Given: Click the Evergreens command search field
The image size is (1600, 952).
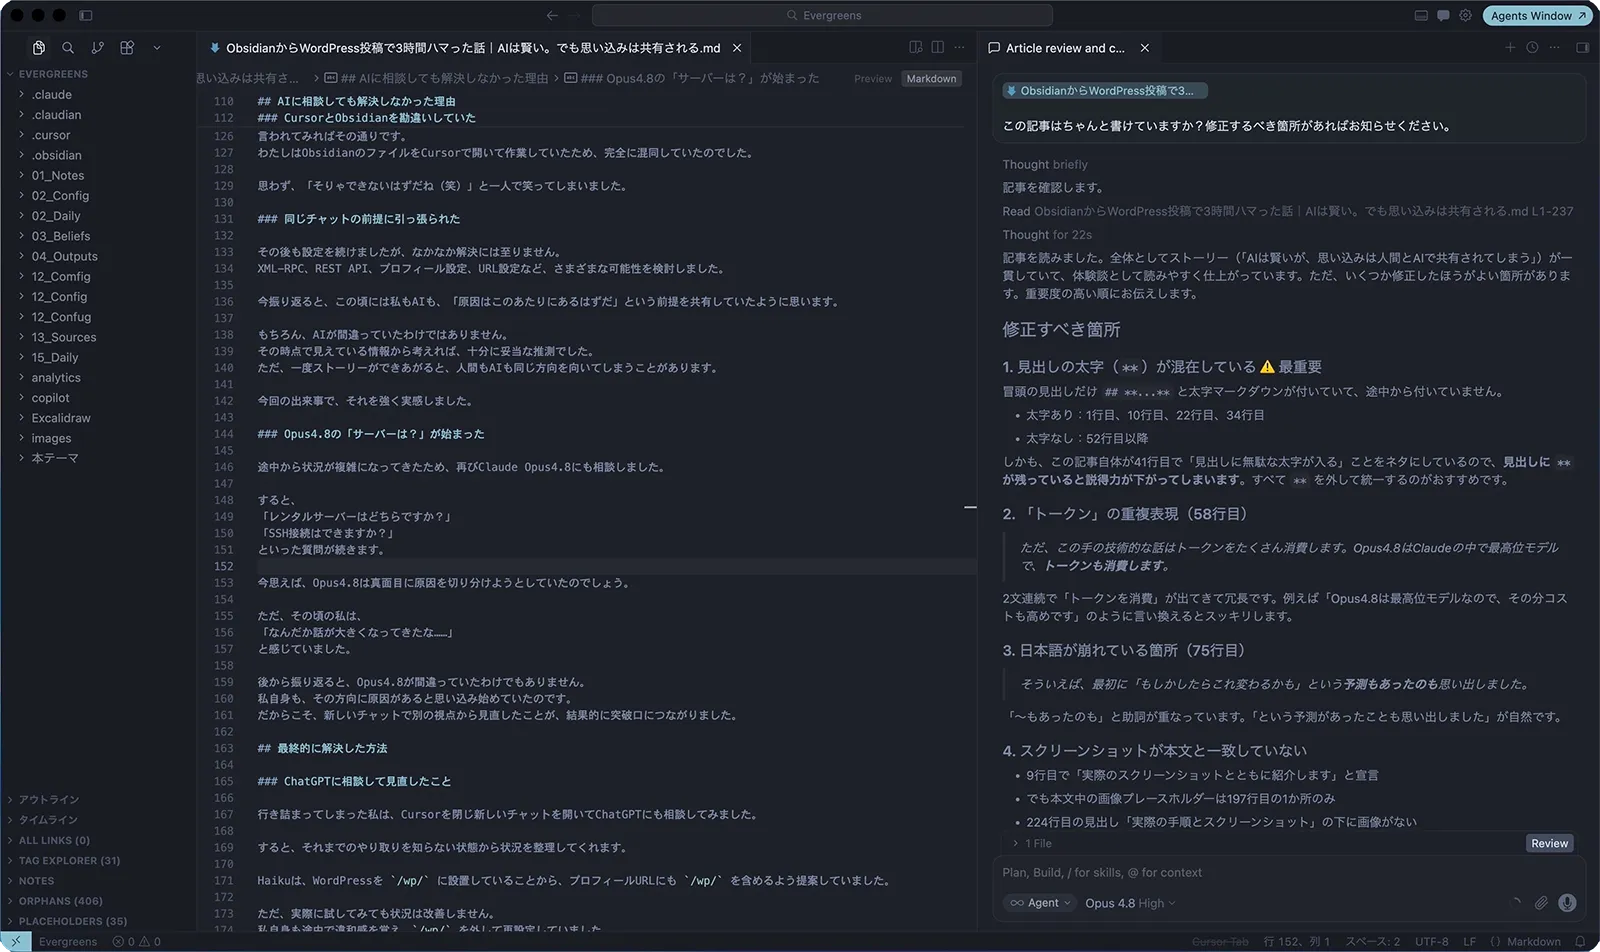Looking at the screenshot, I should (822, 15).
